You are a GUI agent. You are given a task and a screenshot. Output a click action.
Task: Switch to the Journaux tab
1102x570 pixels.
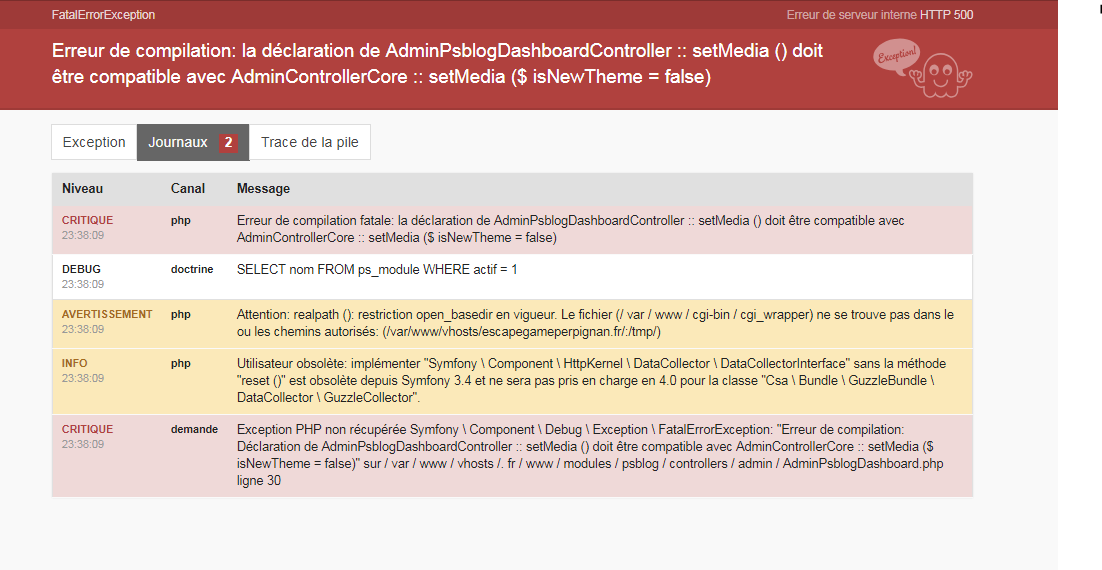(193, 142)
